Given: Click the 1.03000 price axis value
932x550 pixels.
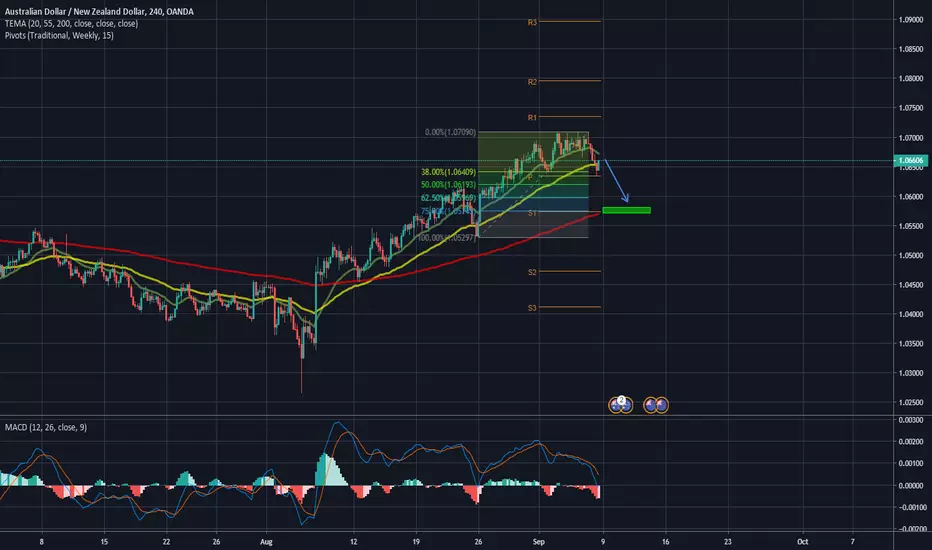Looking at the screenshot, I should click(911, 373).
